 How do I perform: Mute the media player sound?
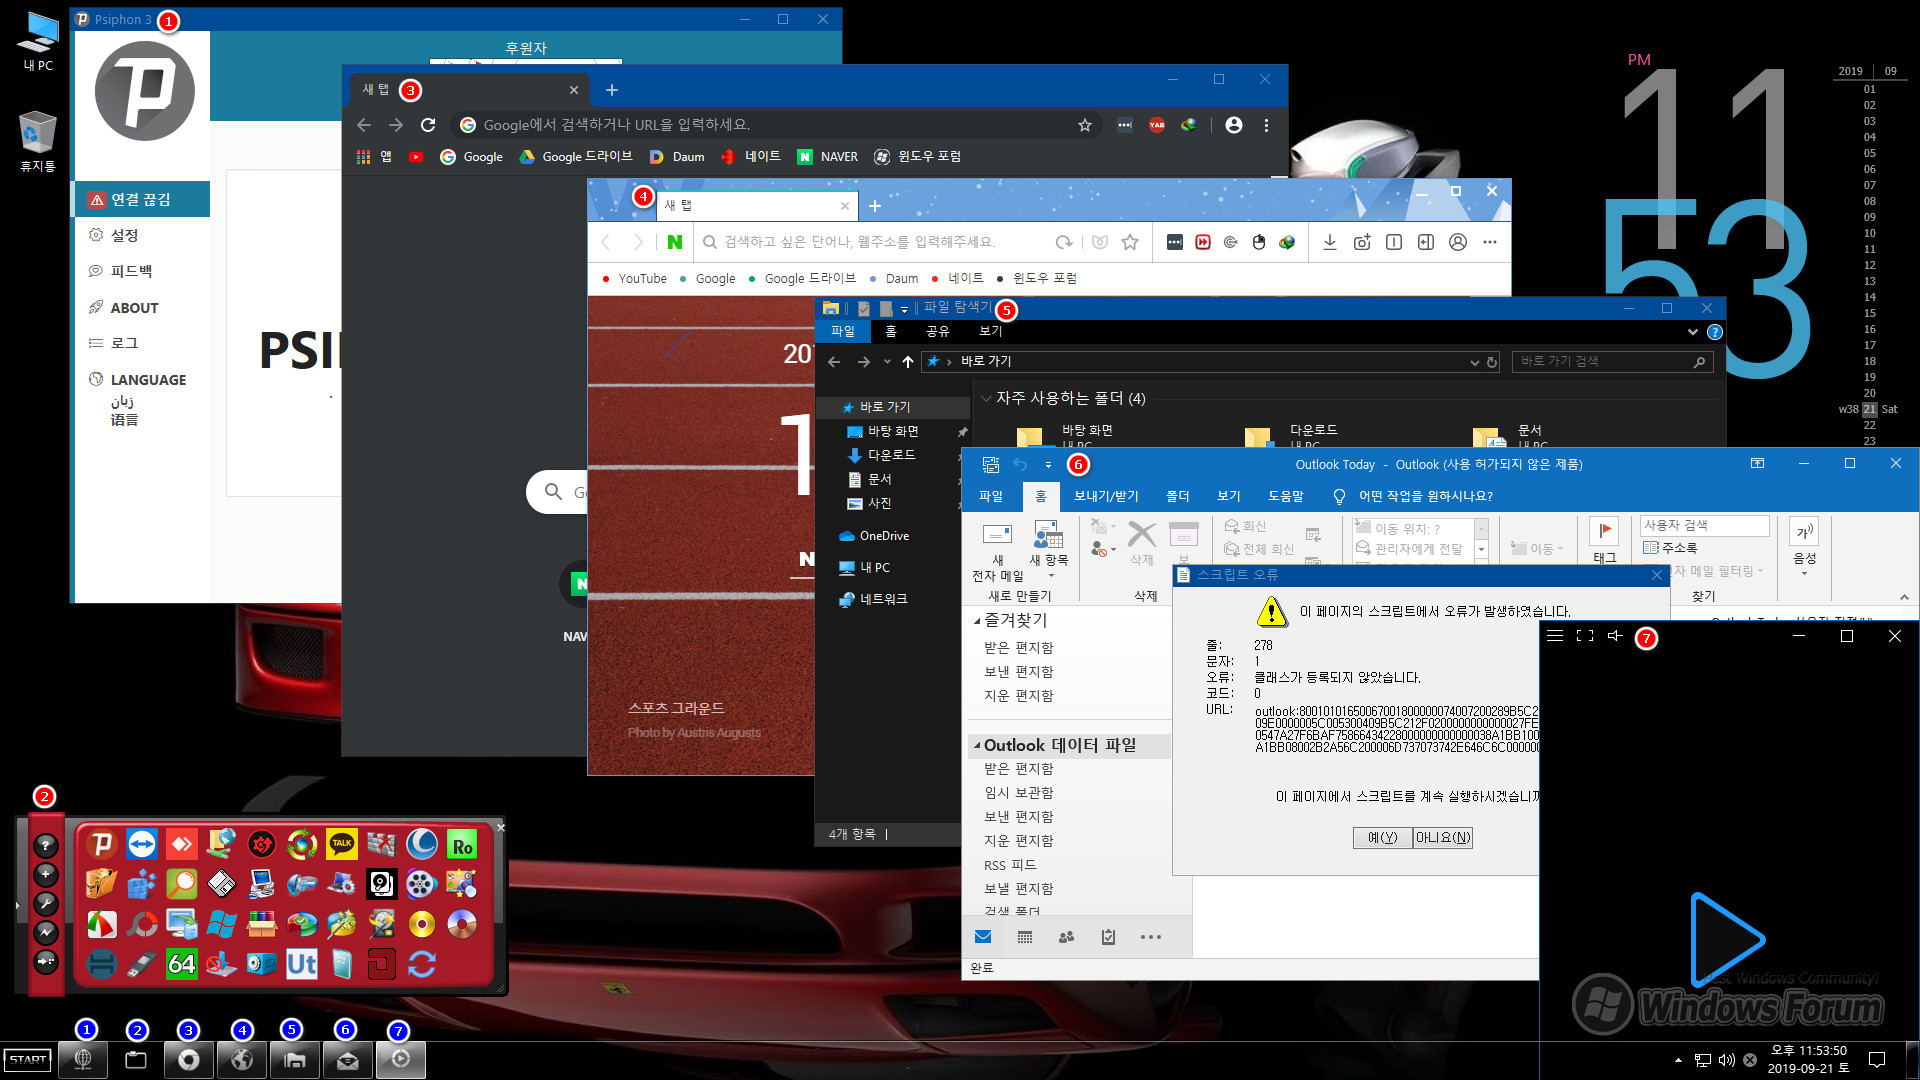[1615, 636]
